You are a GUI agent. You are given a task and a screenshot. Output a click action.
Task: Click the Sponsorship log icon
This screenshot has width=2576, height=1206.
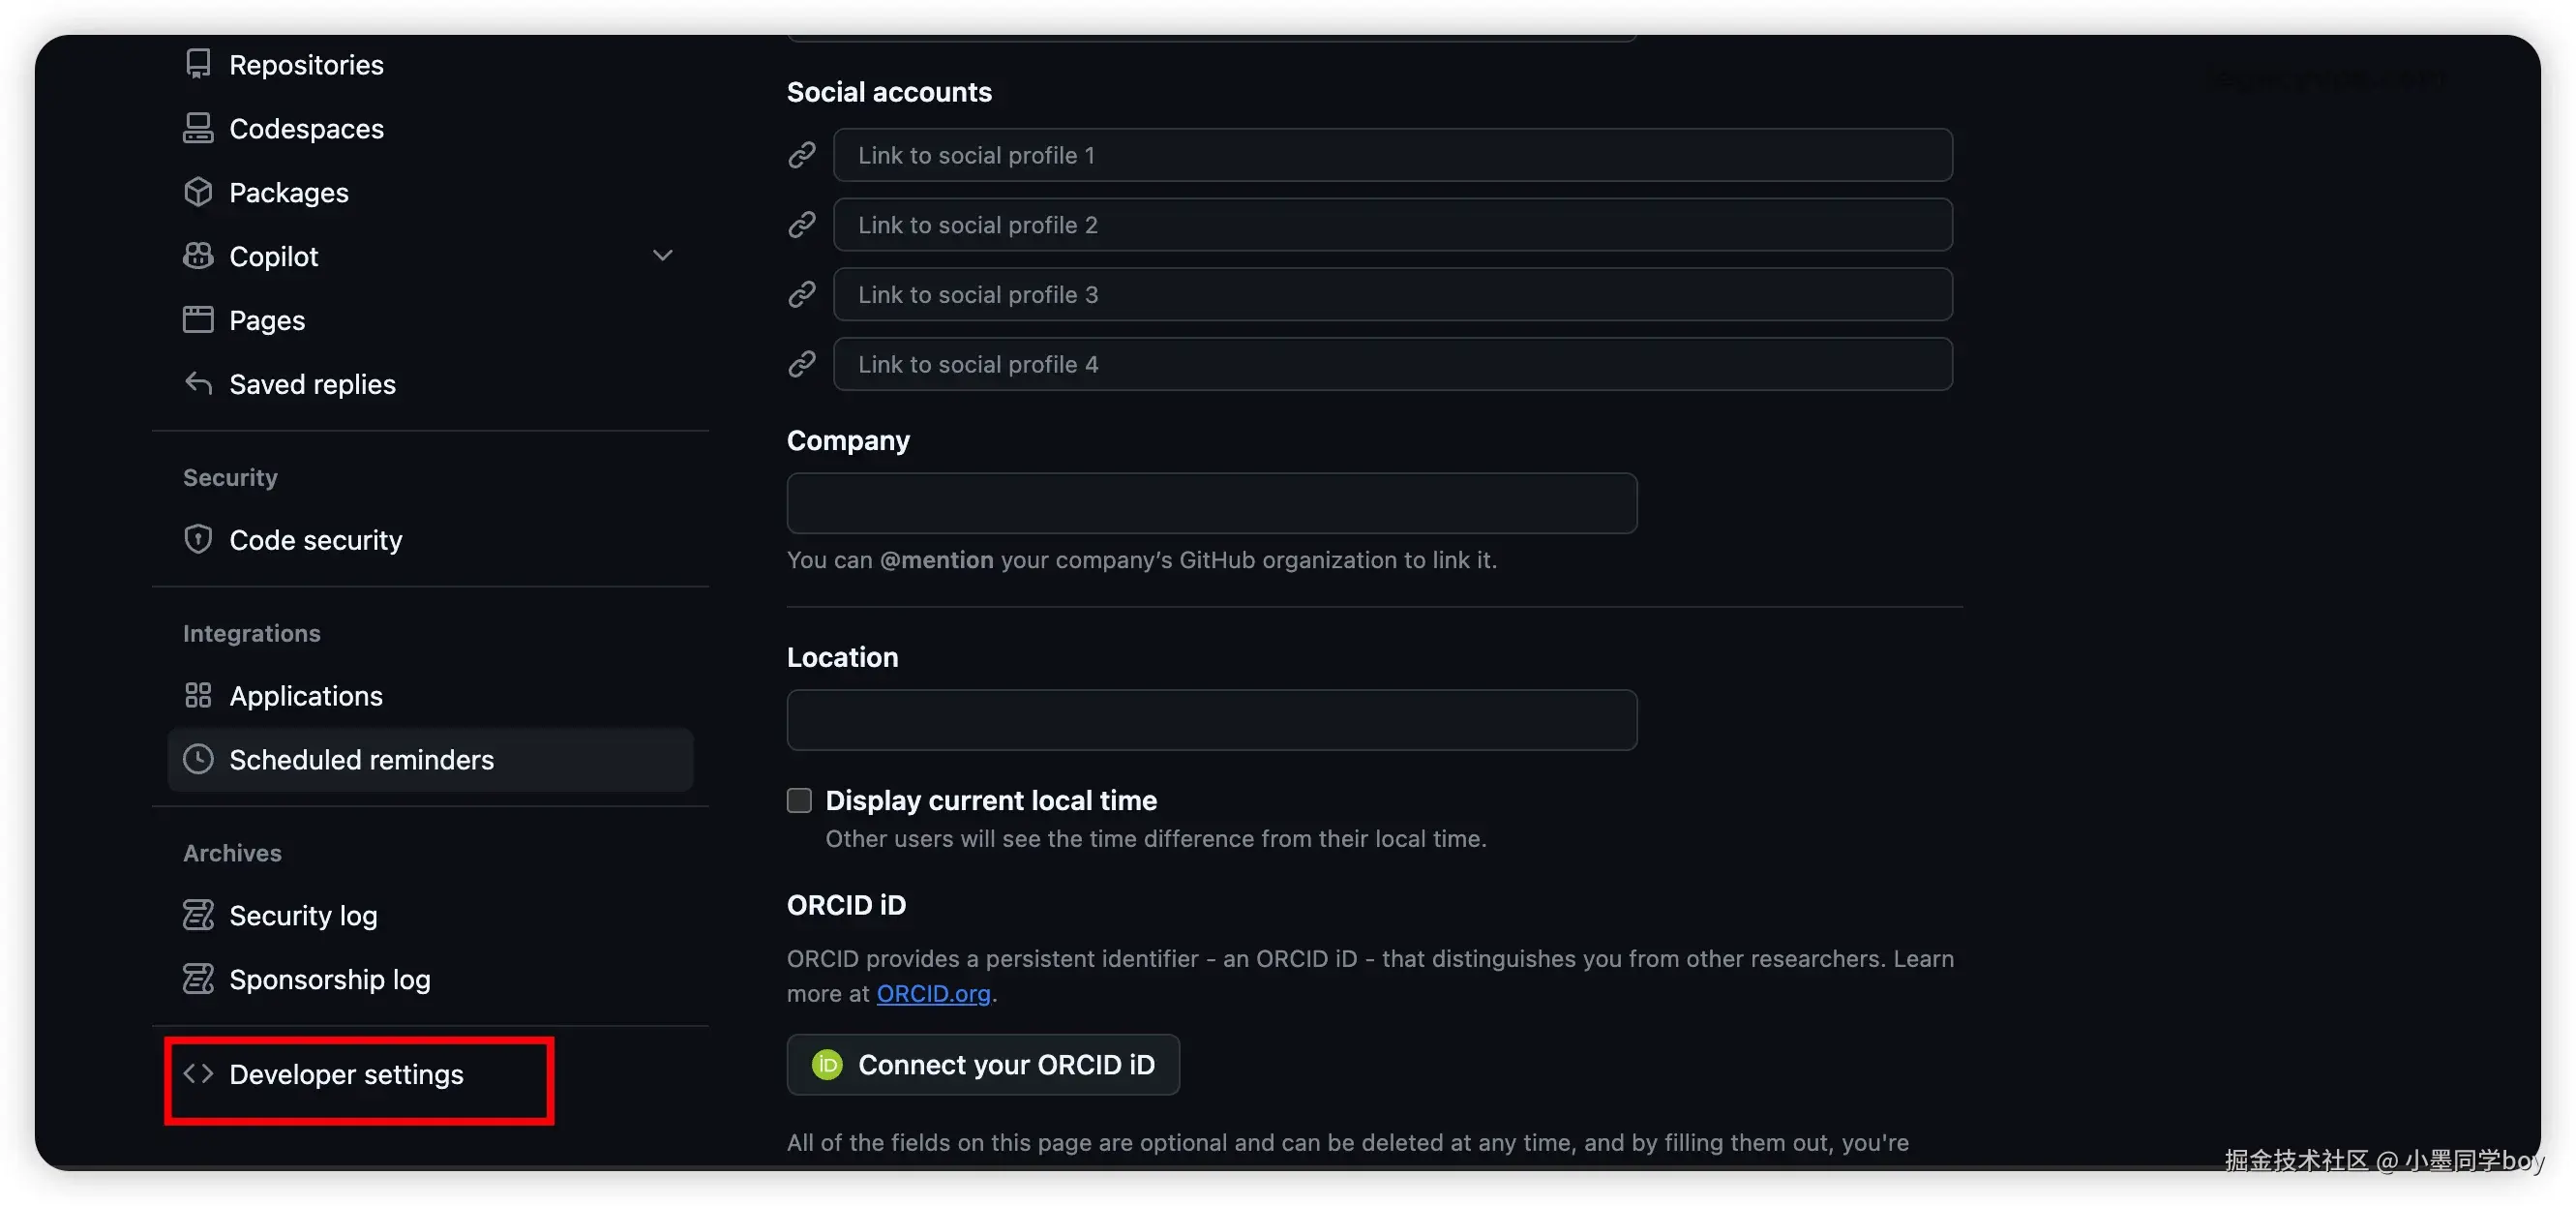[198, 979]
